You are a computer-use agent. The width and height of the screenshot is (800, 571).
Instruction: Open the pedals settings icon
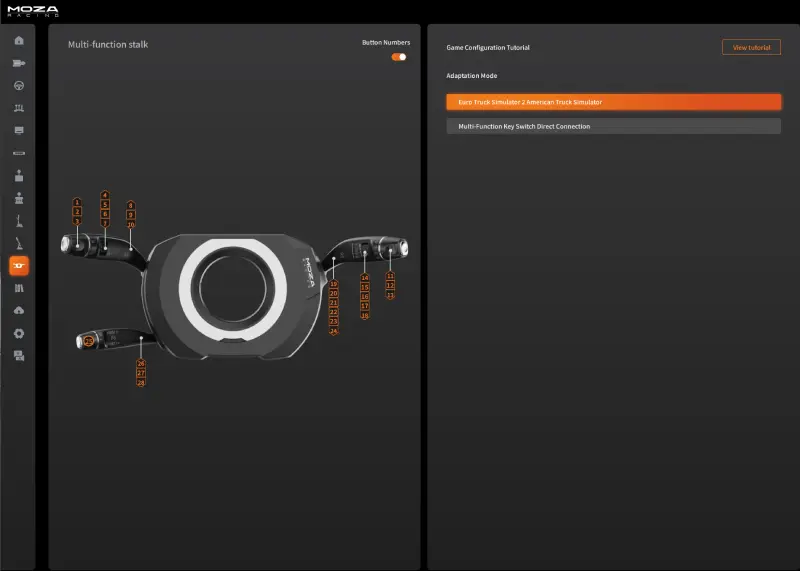coord(19,108)
